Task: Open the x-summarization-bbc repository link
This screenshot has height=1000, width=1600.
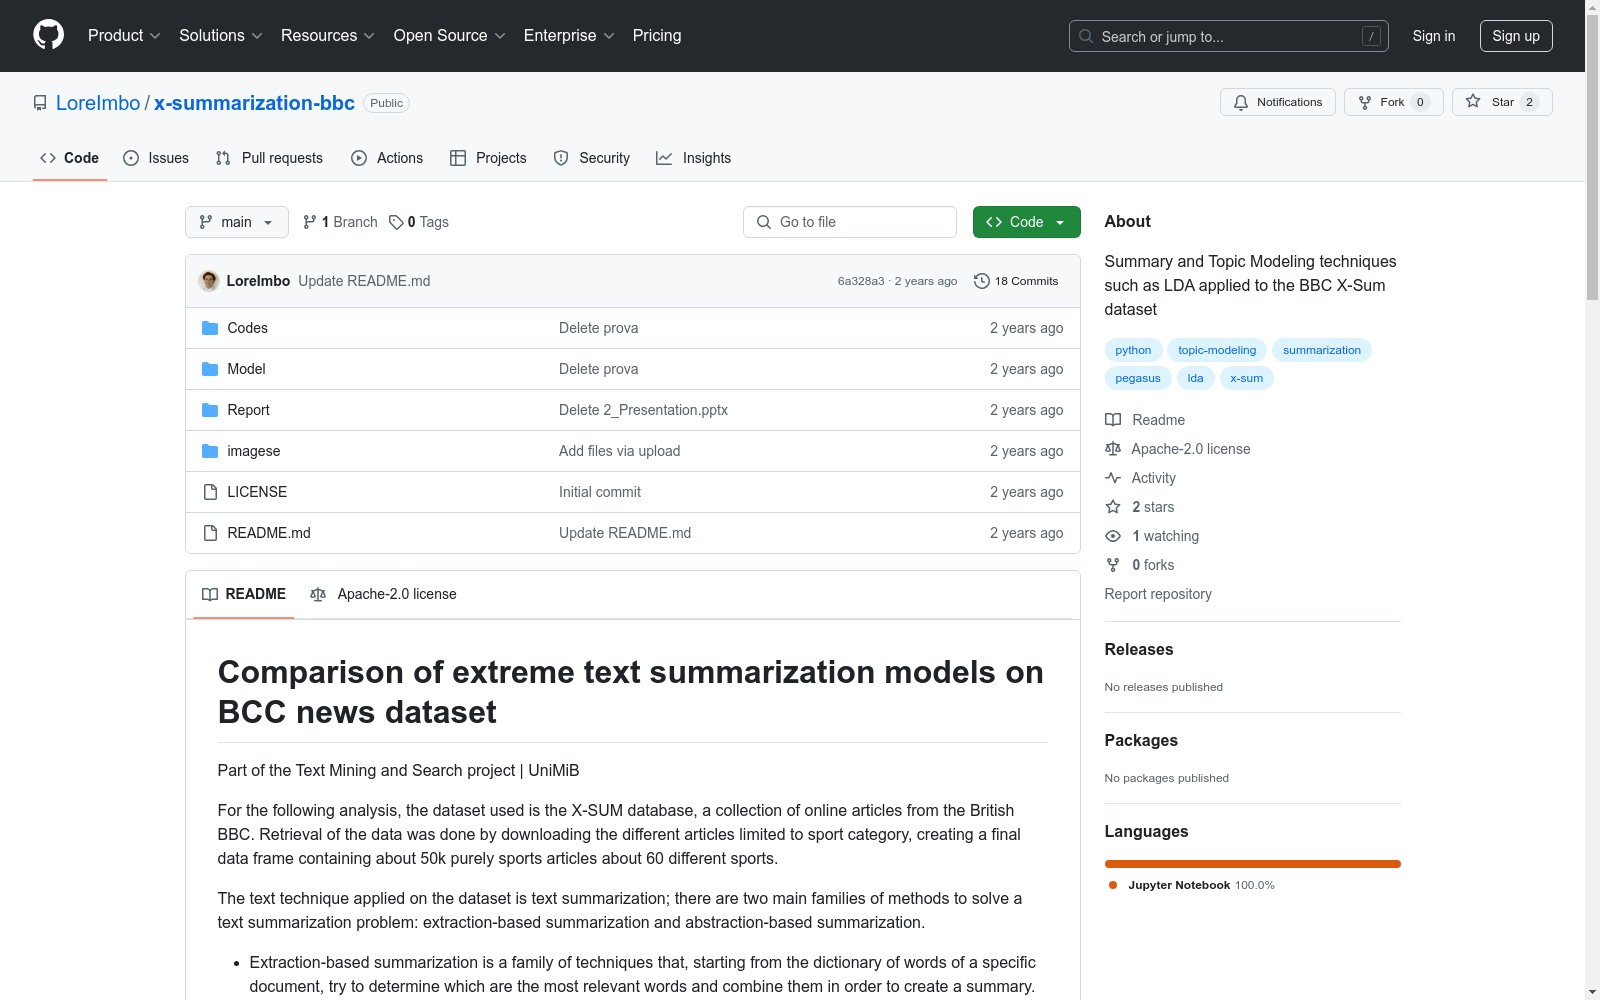Action: coord(254,103)
